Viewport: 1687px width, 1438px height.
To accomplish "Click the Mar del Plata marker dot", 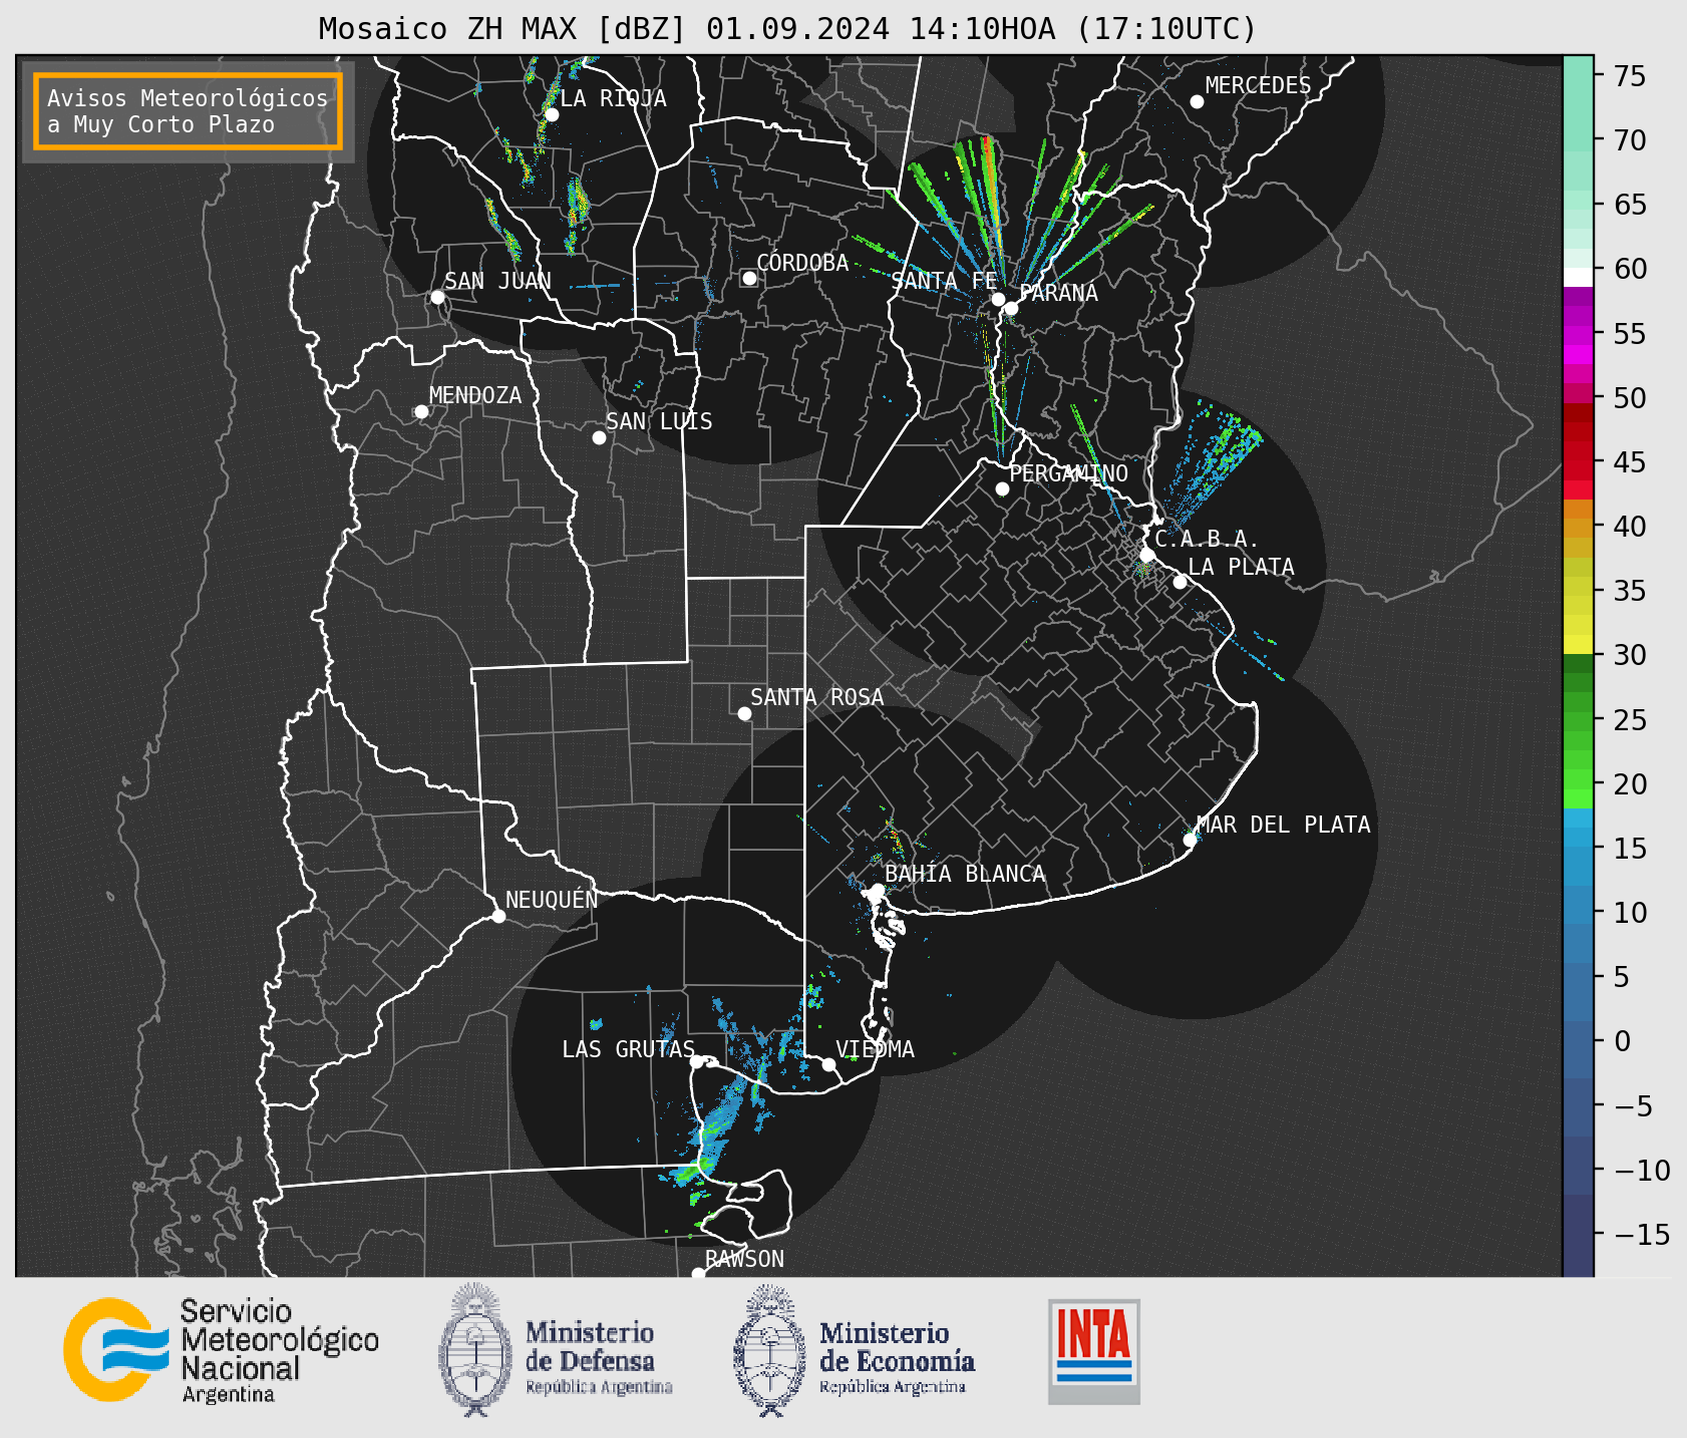I will (1190, 840).
